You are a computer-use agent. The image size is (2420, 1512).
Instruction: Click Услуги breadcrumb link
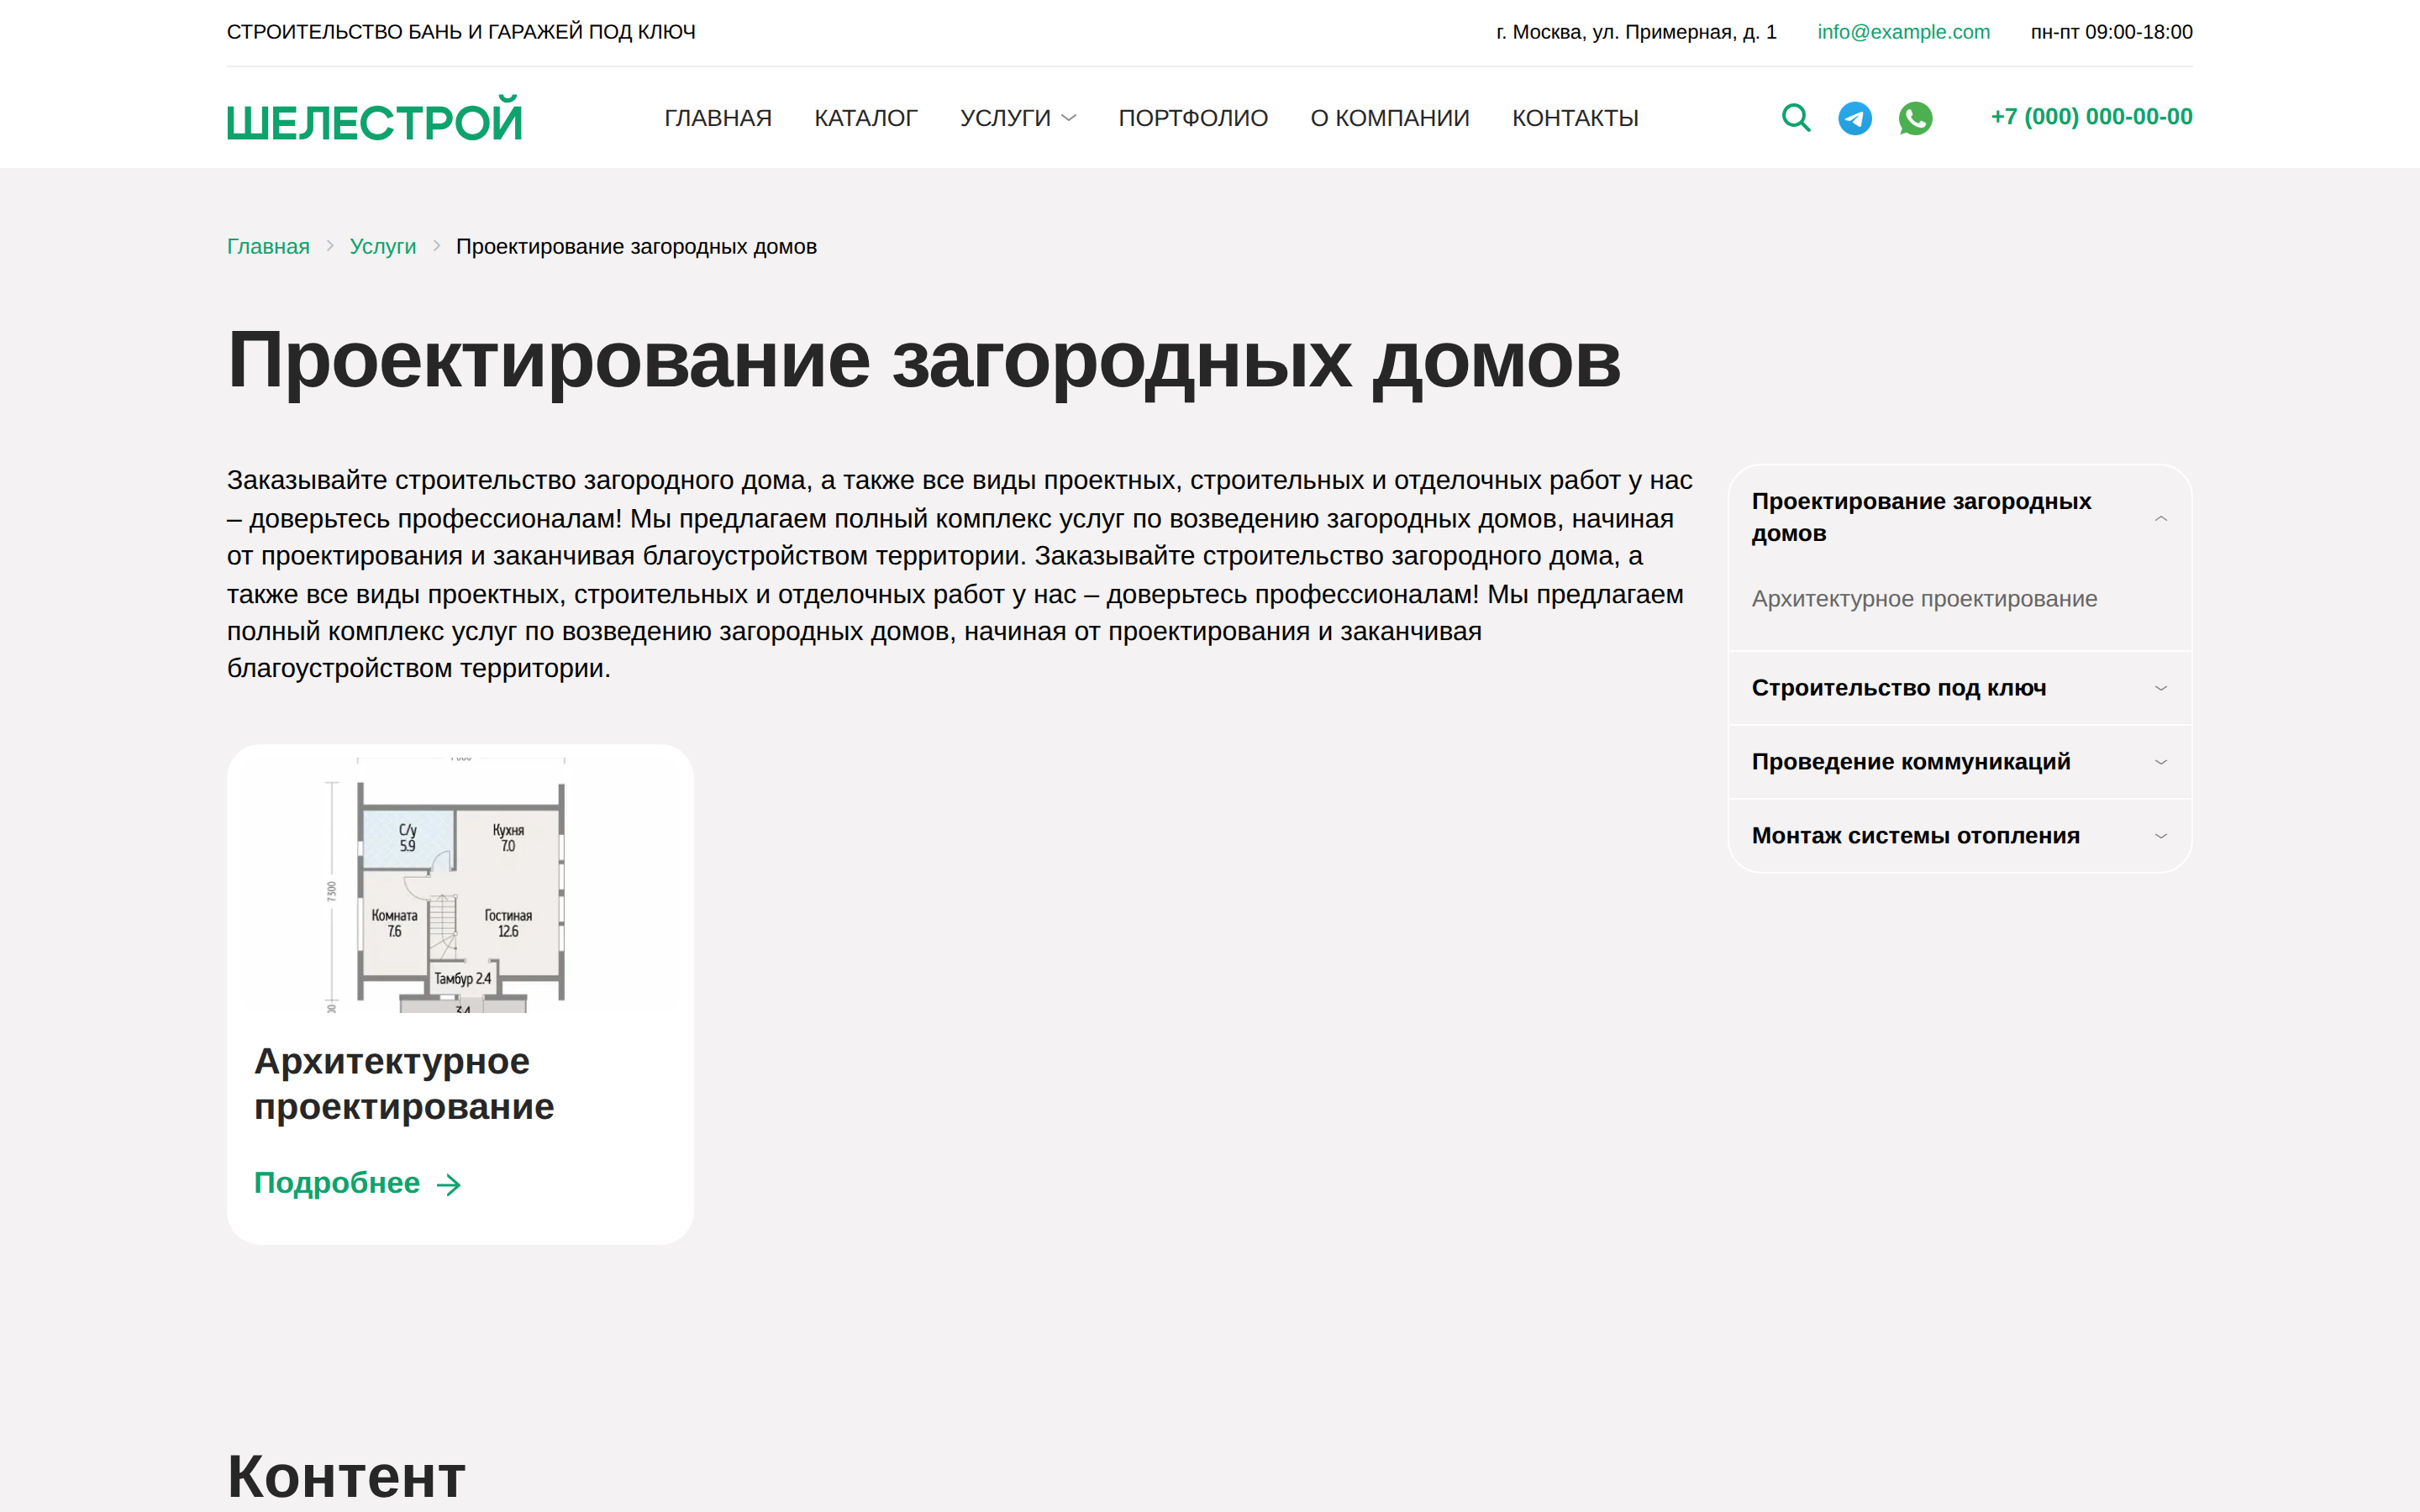382,247
